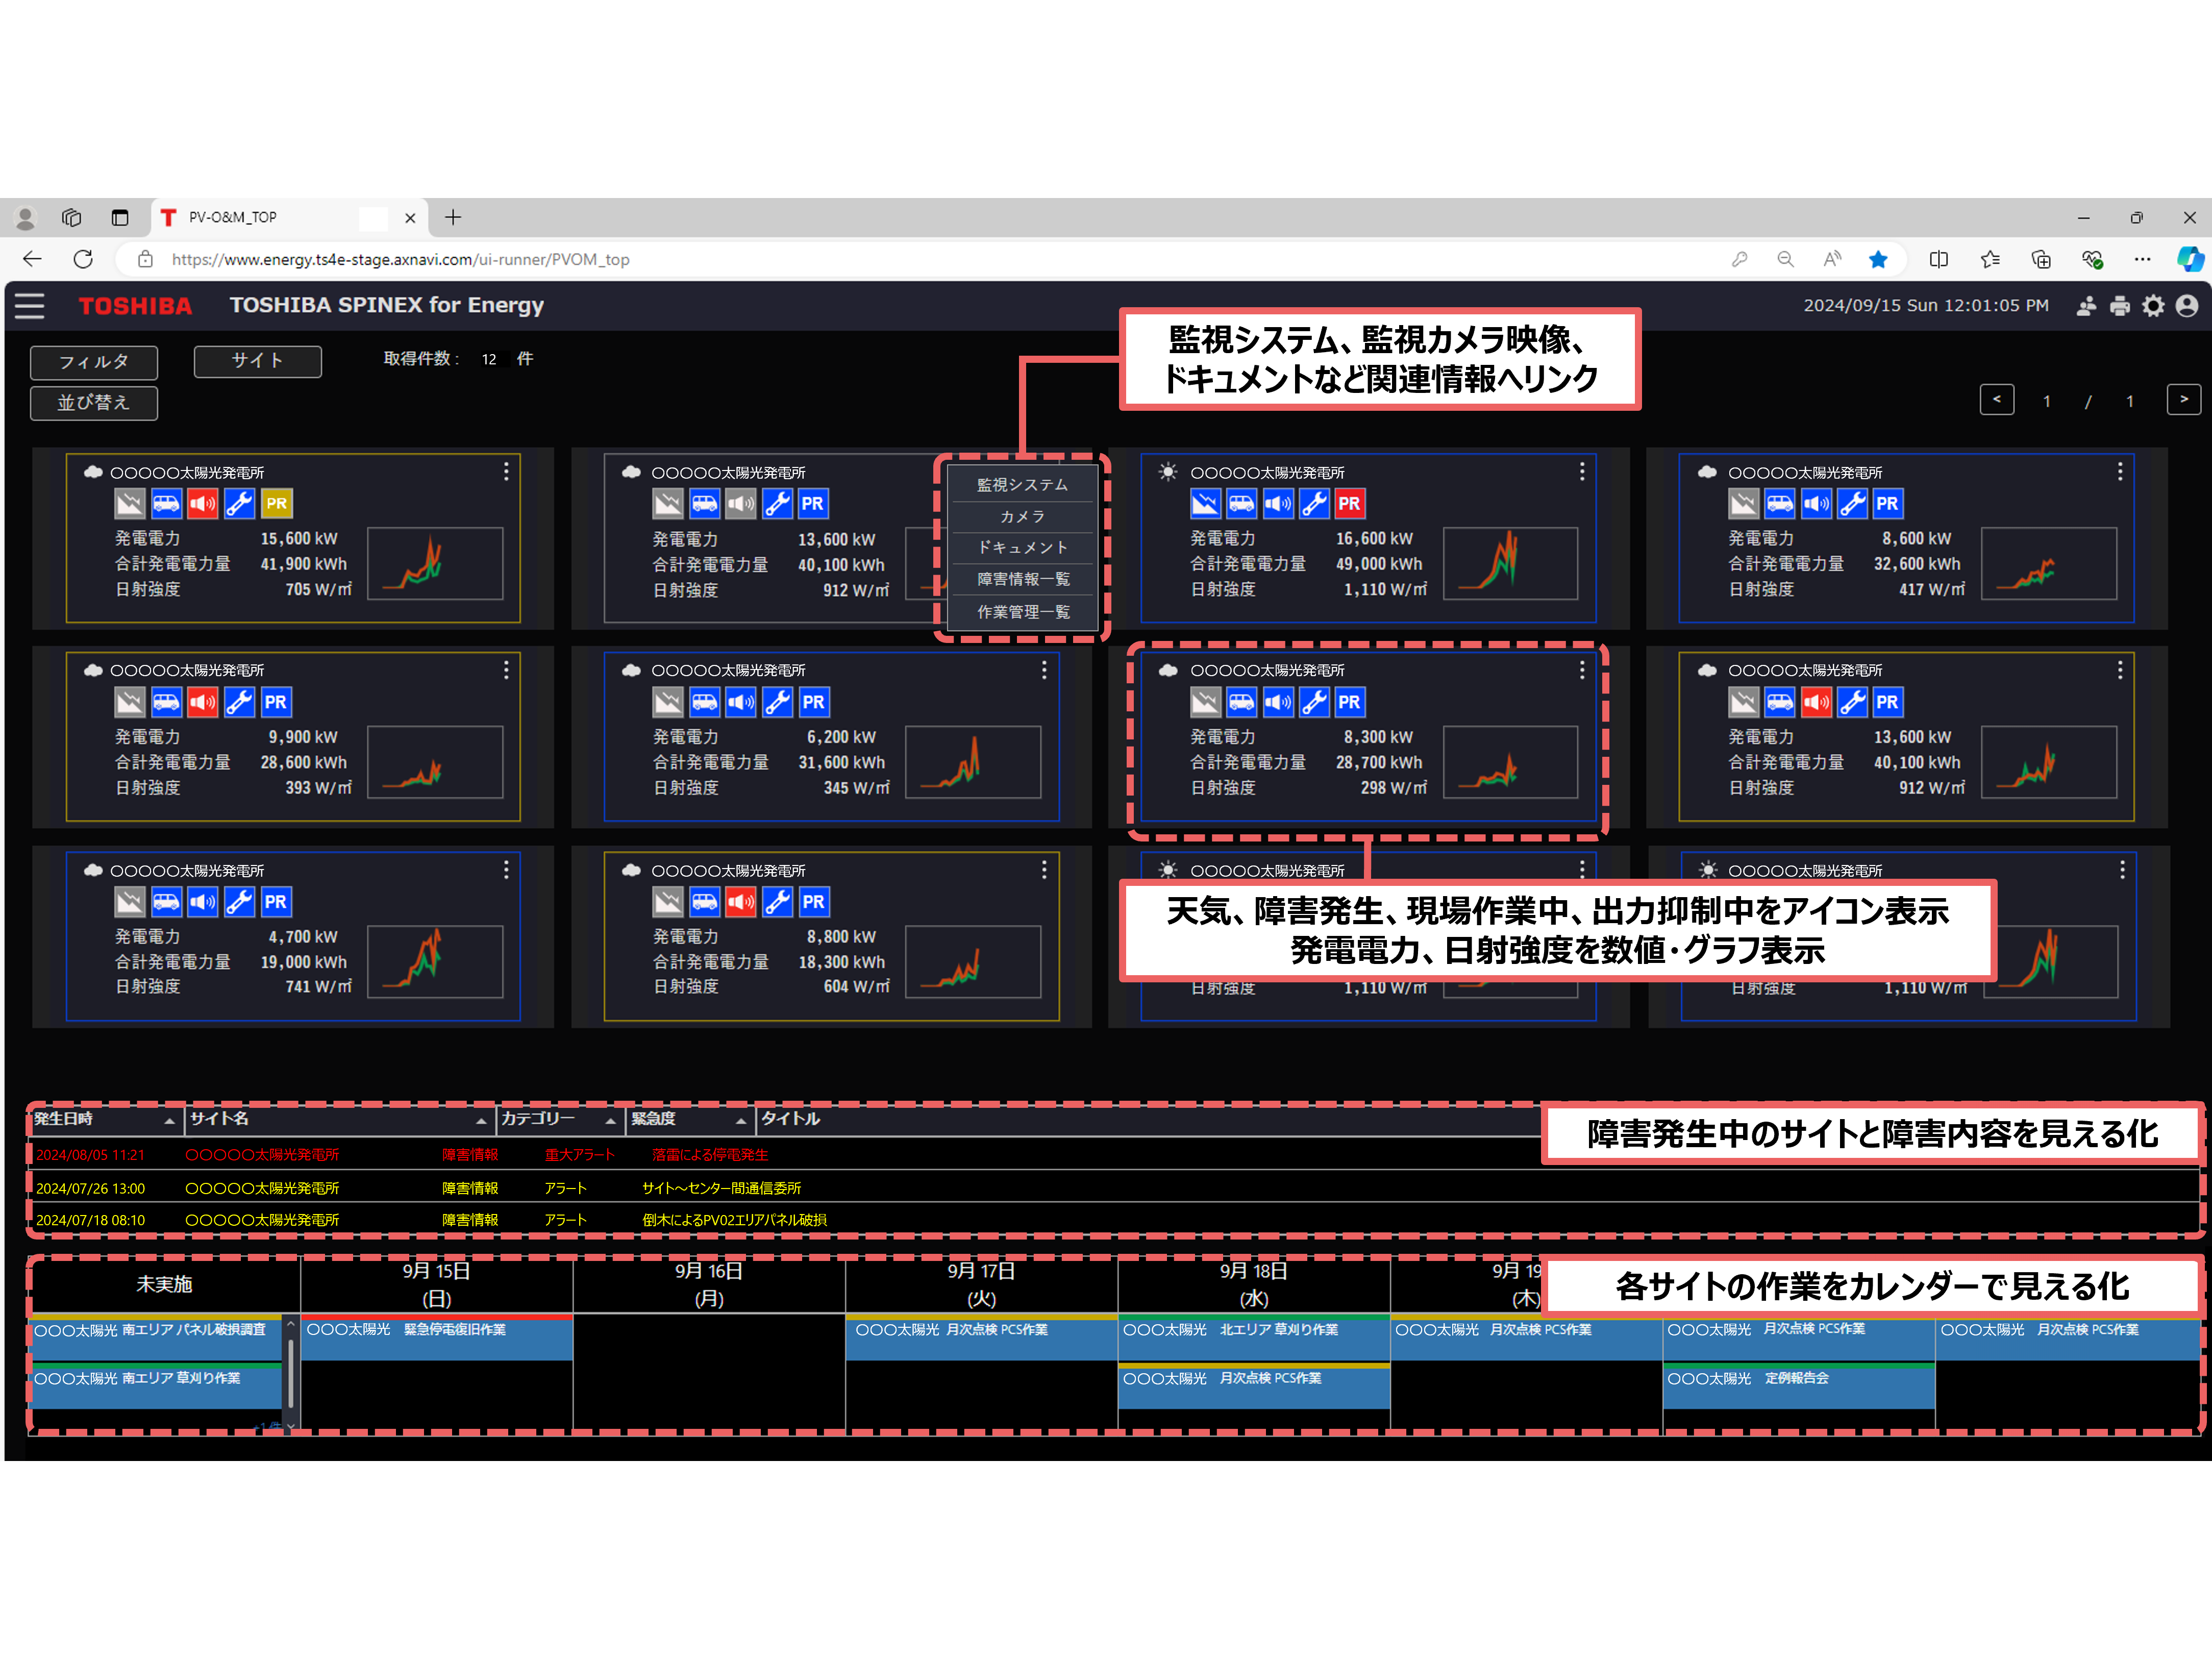Open a new browser tab with plus button

point(453,217)
